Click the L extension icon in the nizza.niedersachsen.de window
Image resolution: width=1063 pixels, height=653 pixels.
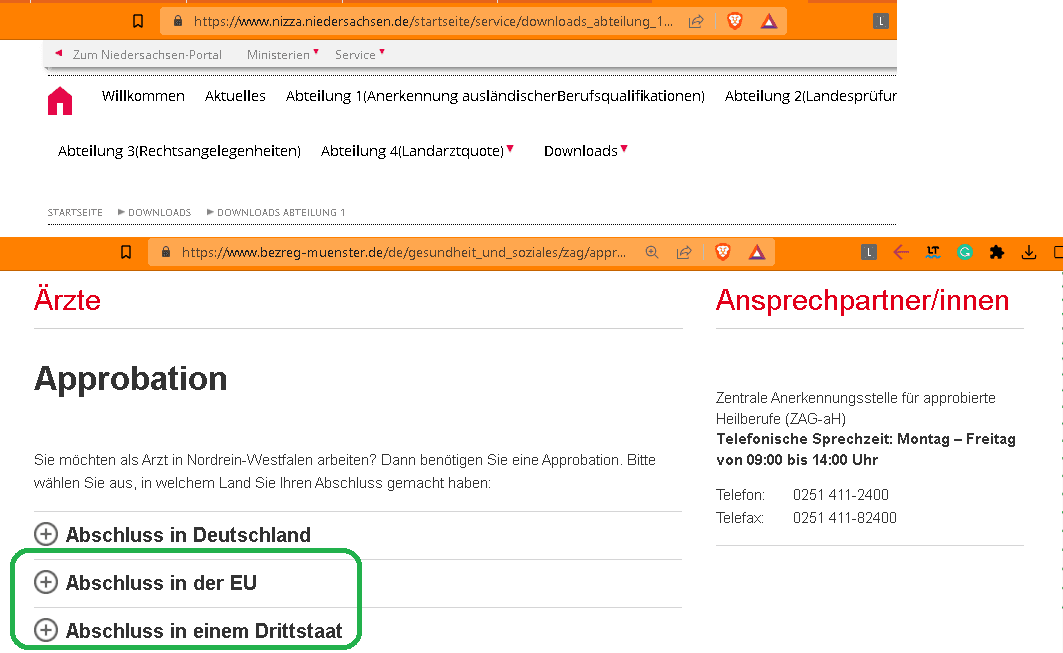point(880,21)
